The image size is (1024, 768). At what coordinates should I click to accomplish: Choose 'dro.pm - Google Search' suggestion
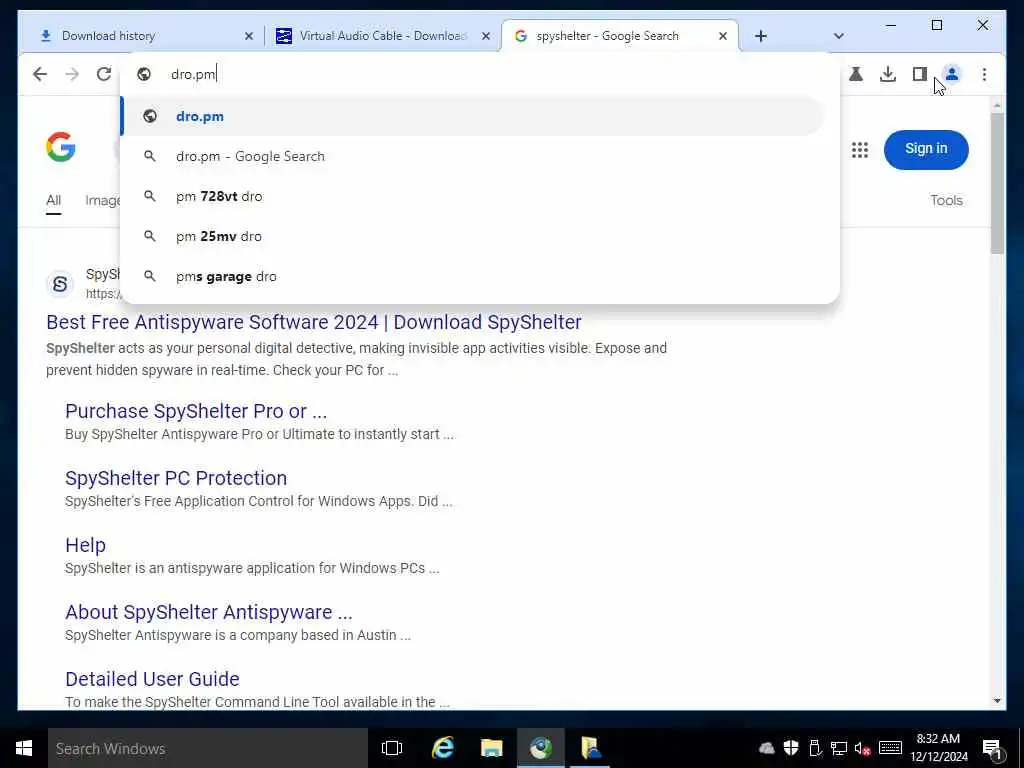pyautogui.click(x=472, y=156)
